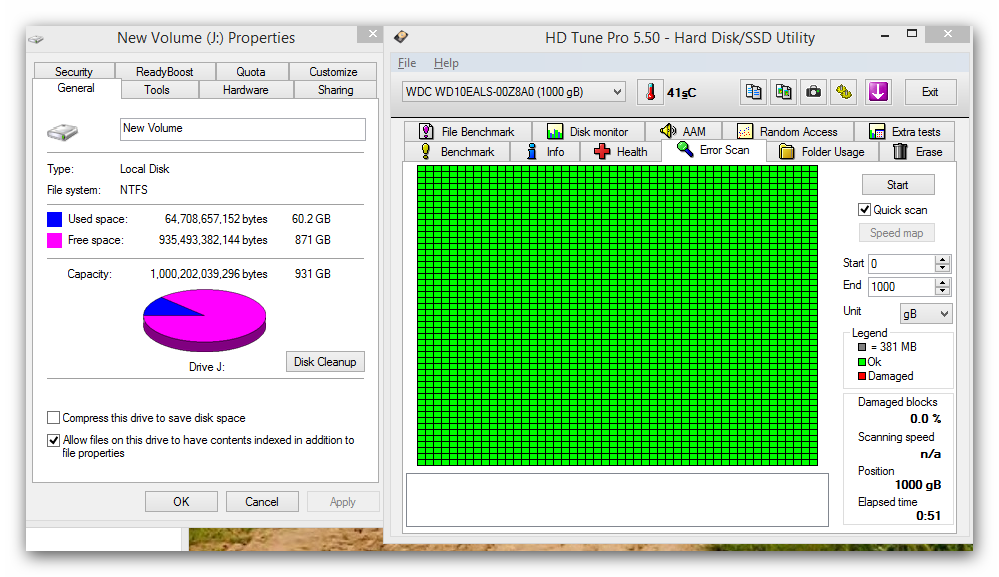Enable Compress this drive to save space
999x577 pixels.
pos(54,418)
